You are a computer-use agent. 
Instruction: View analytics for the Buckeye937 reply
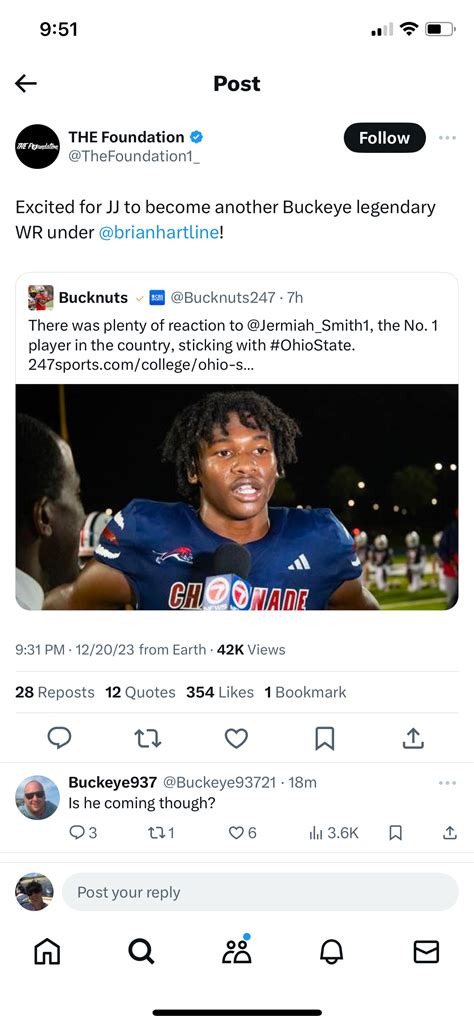(333, 832)
